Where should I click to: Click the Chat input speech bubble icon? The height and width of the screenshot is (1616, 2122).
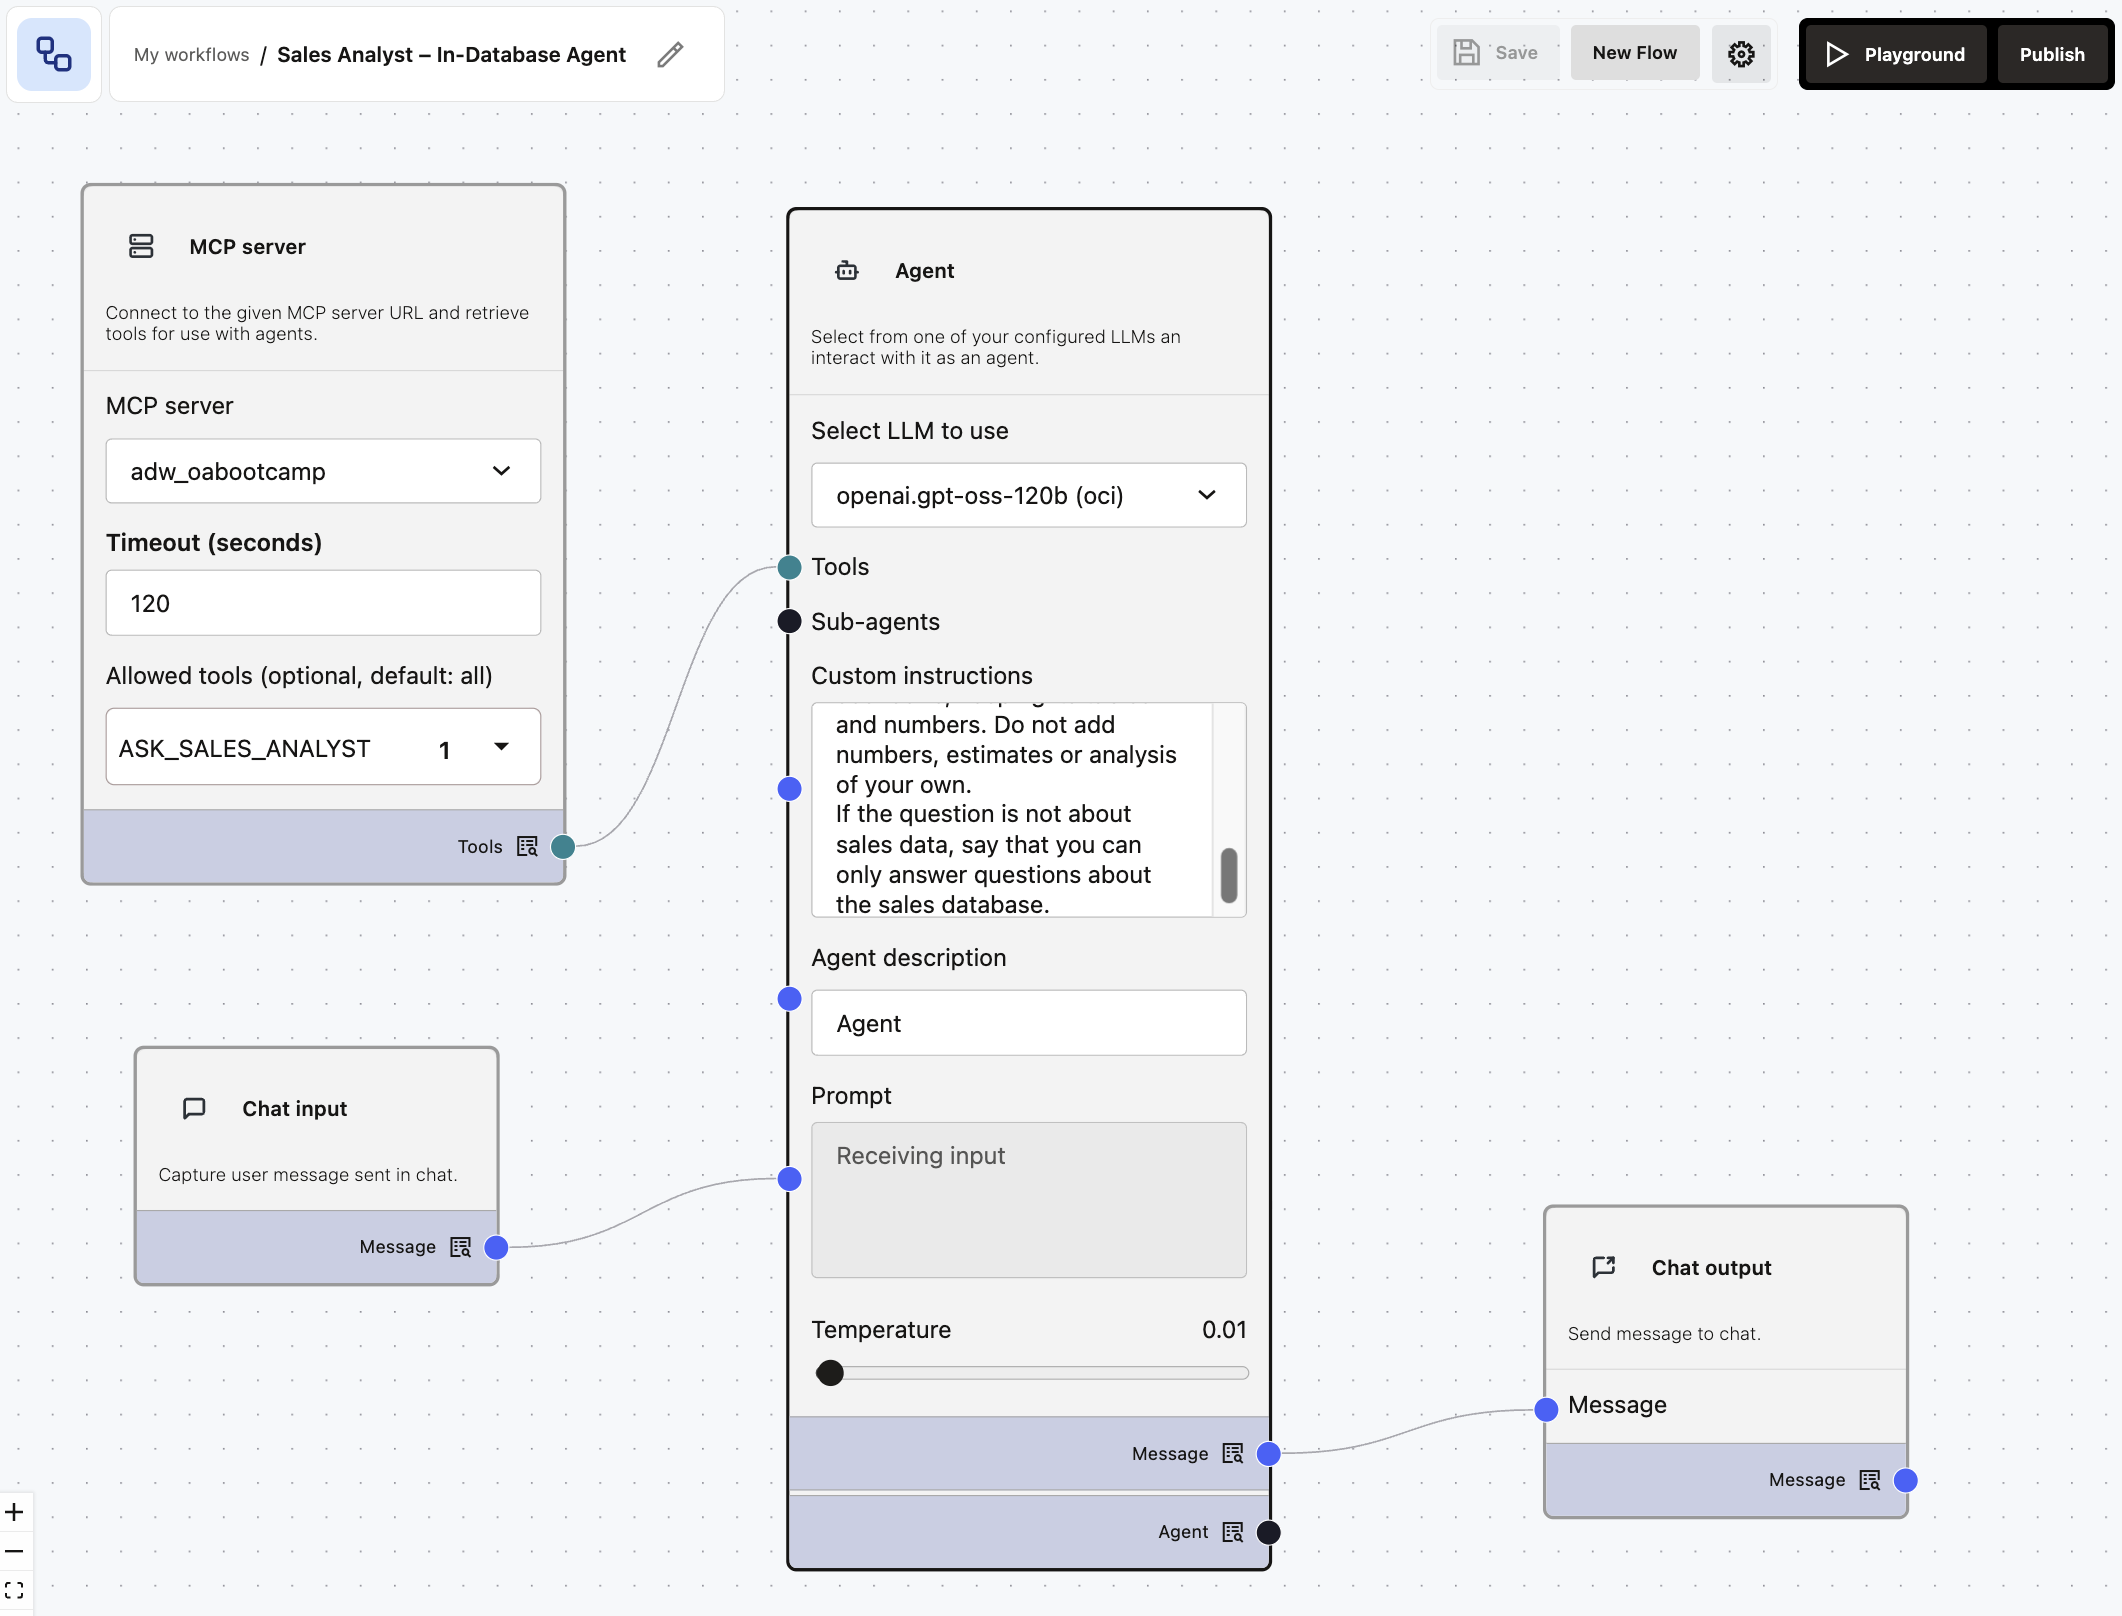point(194,1108)
